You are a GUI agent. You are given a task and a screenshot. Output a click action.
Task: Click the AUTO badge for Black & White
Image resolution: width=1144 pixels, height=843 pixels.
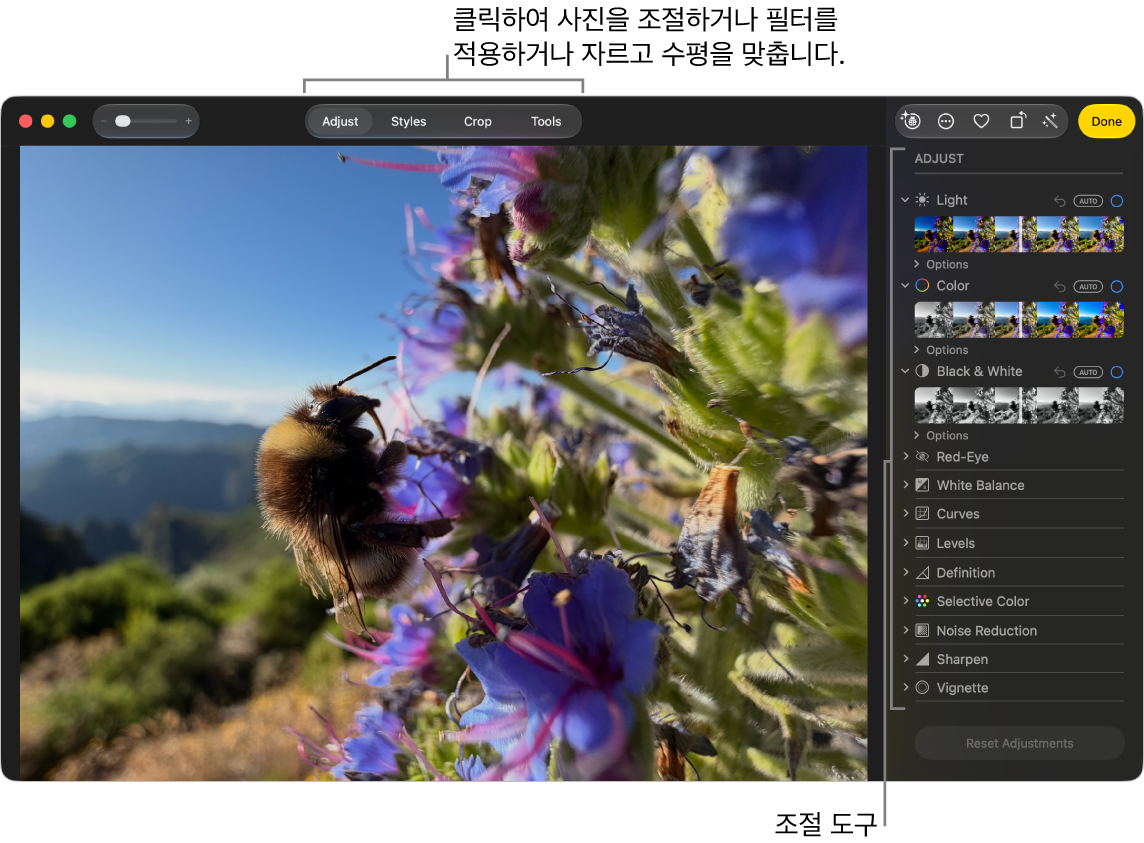click(x=1088, y=372)
